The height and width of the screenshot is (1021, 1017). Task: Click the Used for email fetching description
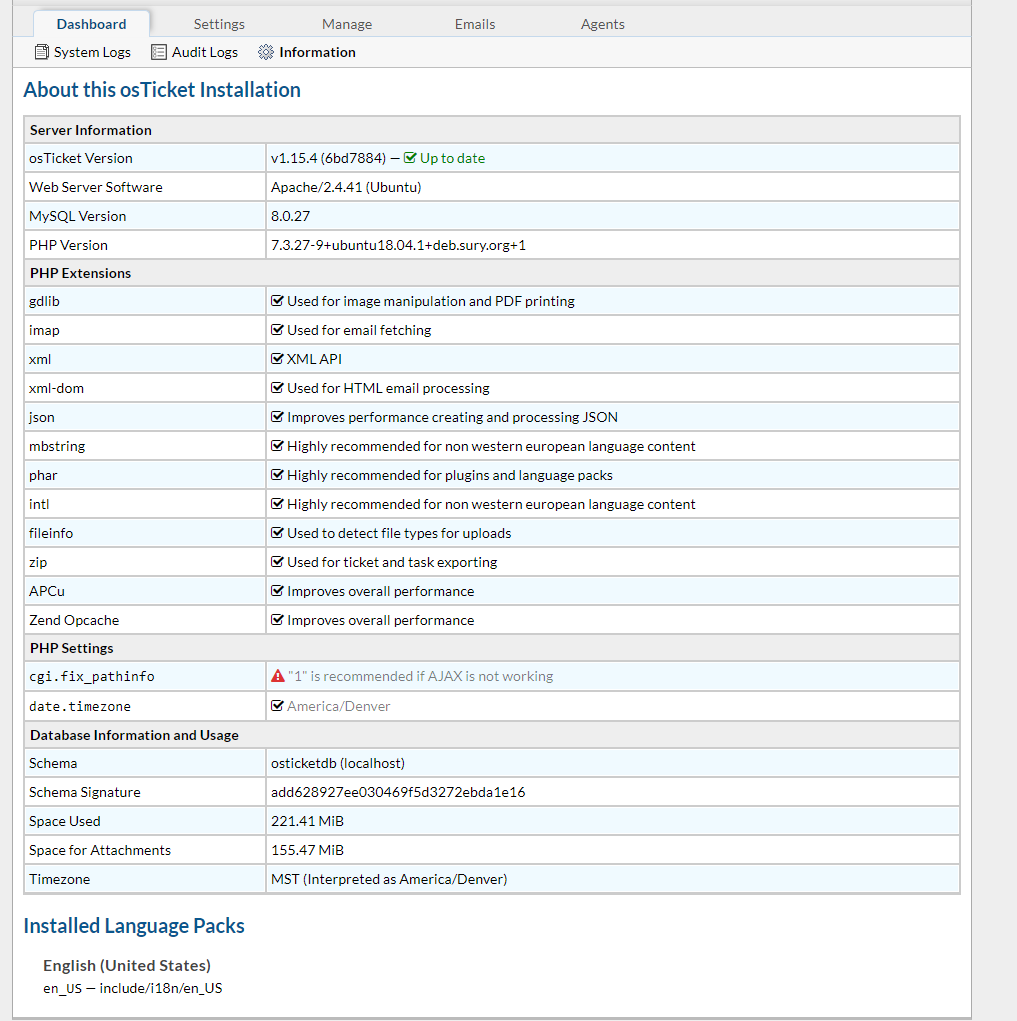click(359, 330)
